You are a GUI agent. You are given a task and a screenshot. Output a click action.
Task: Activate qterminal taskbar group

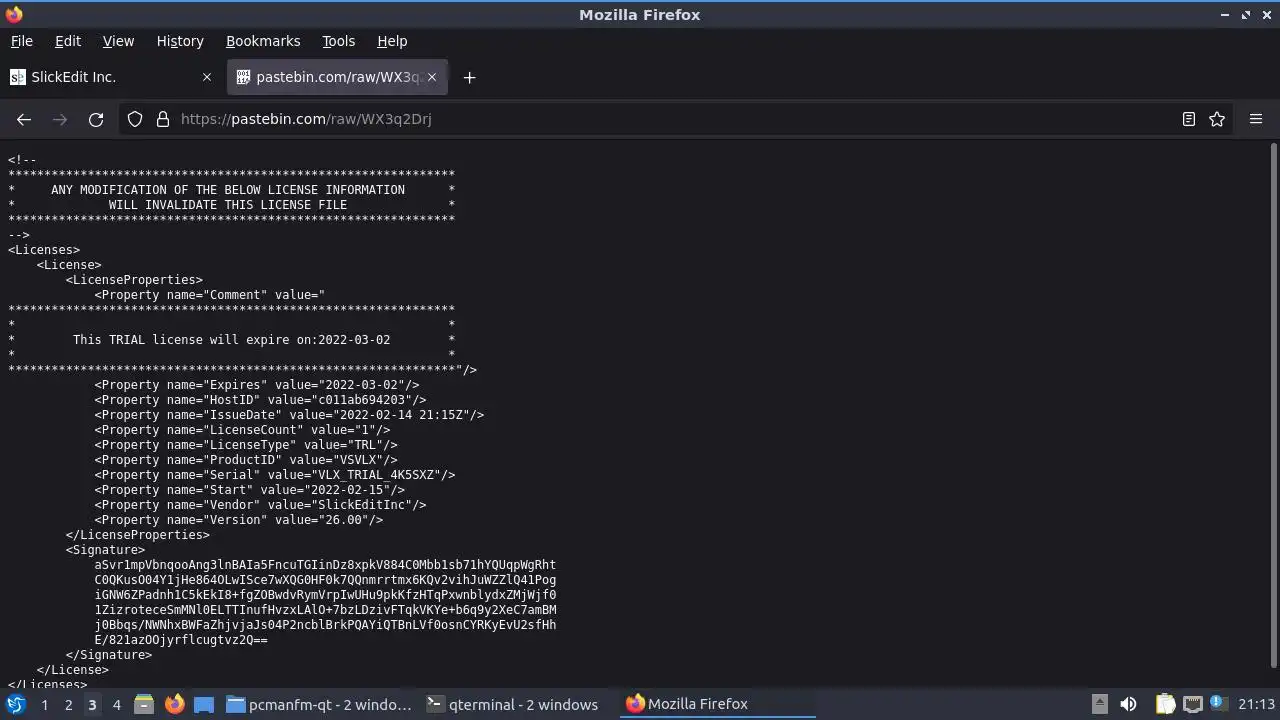(x=513, y=704)
